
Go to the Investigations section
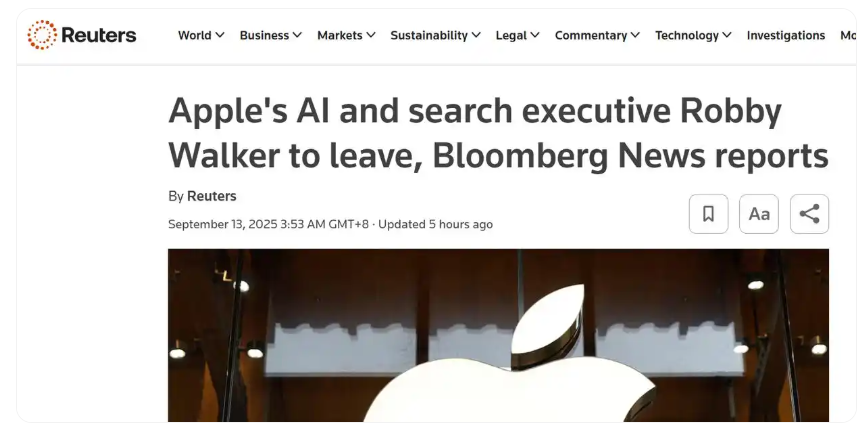pos(786,35)
